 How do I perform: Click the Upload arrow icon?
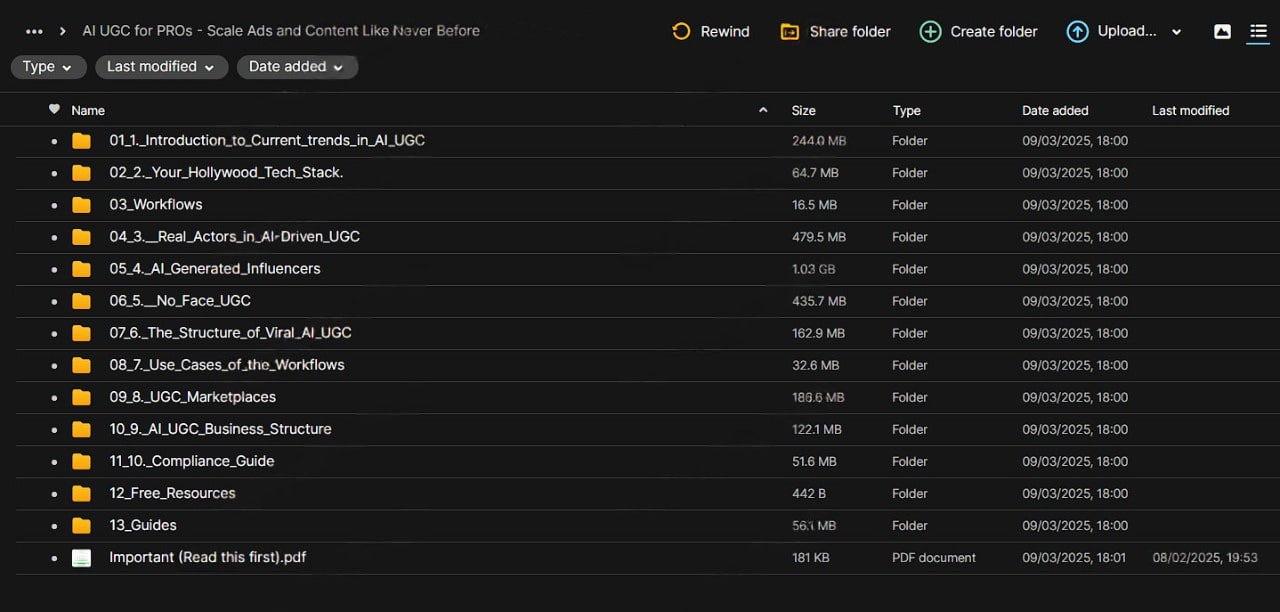(x=1077, y=31)
